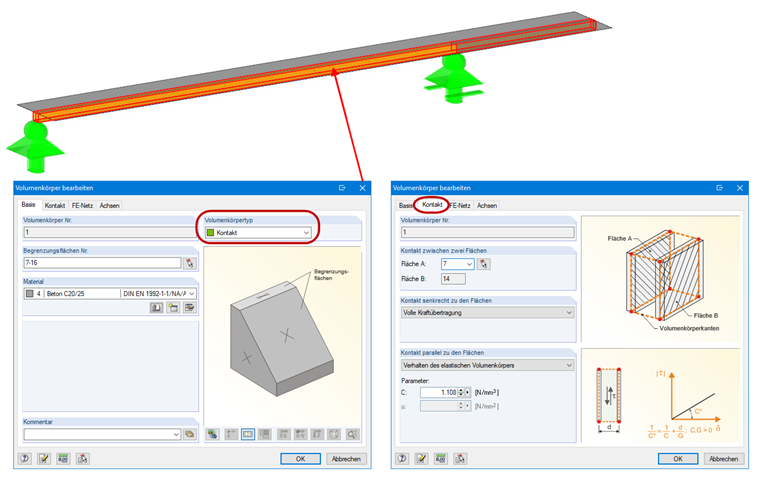Click the Volumenkörper Nr. field in the right dialog
This screenshot has height=479, width=760.
tap(488, 232)
